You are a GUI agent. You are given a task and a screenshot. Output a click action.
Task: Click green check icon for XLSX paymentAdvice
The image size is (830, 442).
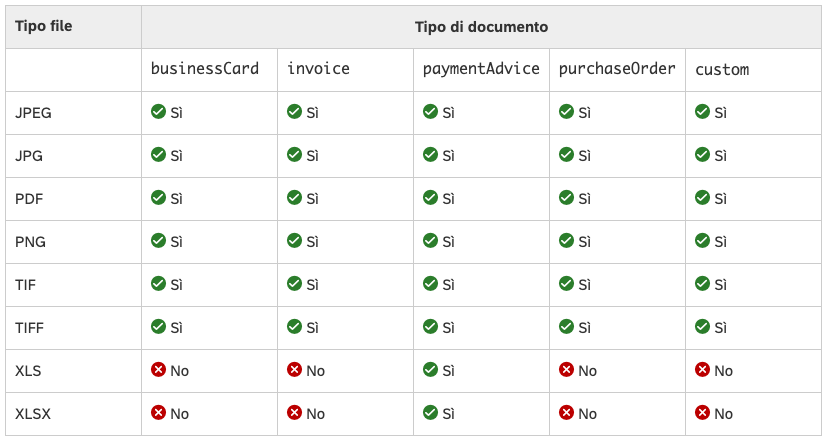click(x=430, y=413)
